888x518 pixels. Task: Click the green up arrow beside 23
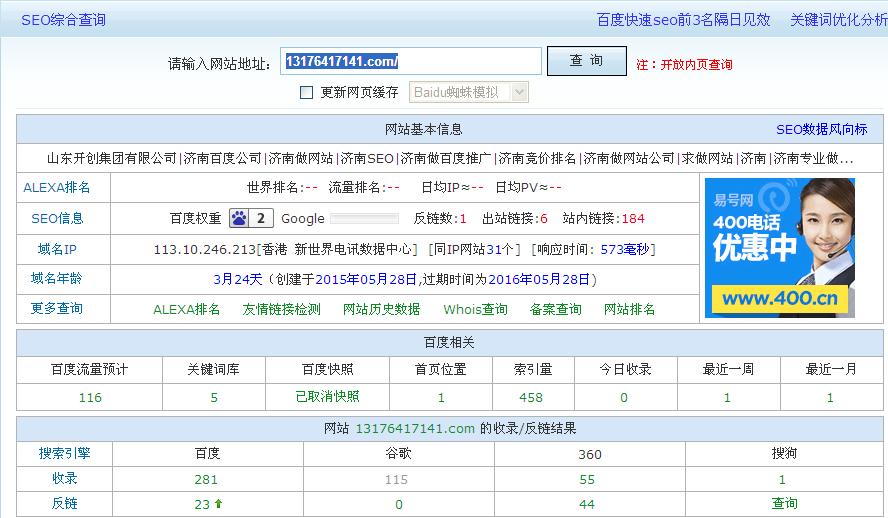point(218,504)
